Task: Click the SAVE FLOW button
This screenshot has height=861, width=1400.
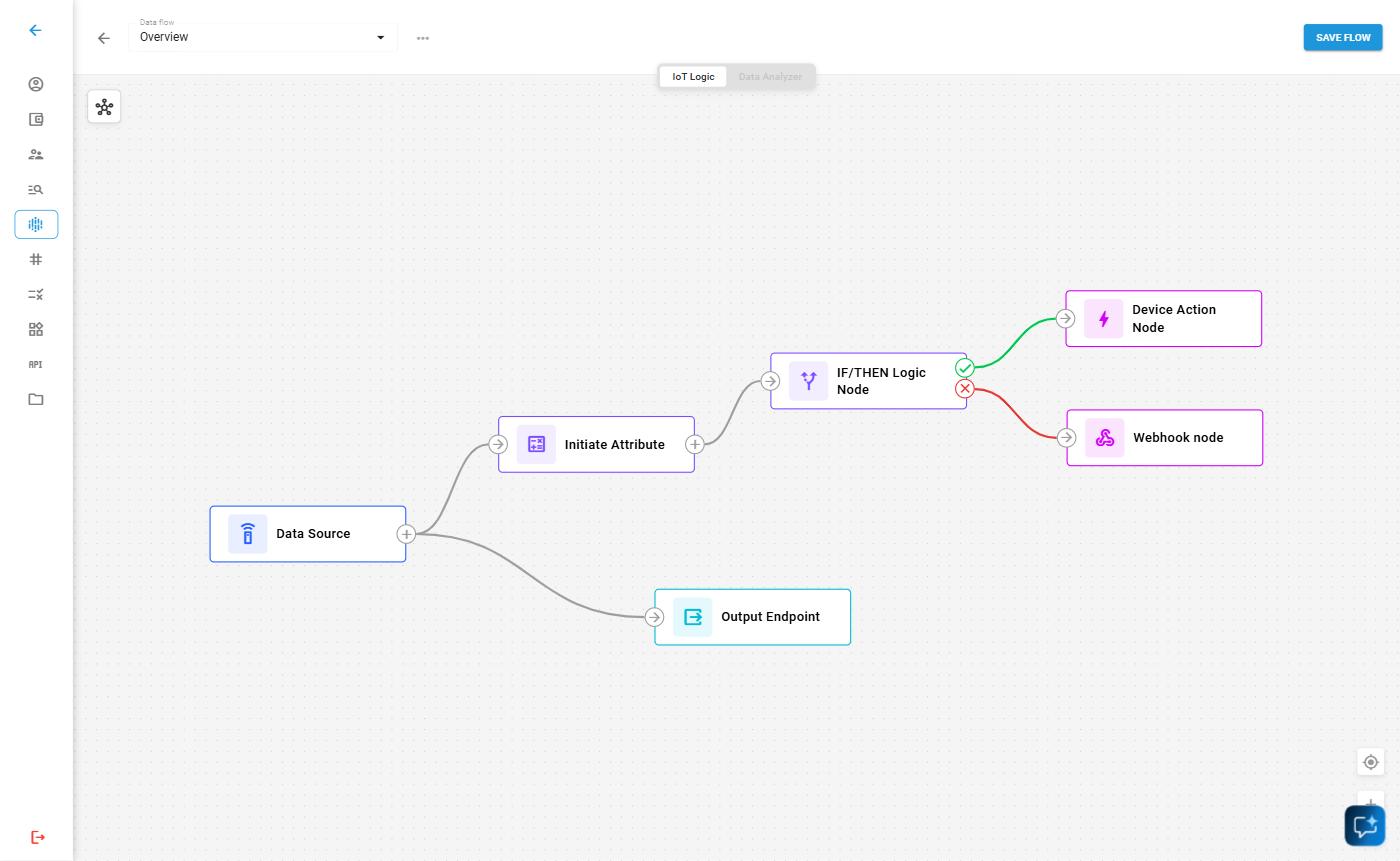Action: tap(1343, 37)
